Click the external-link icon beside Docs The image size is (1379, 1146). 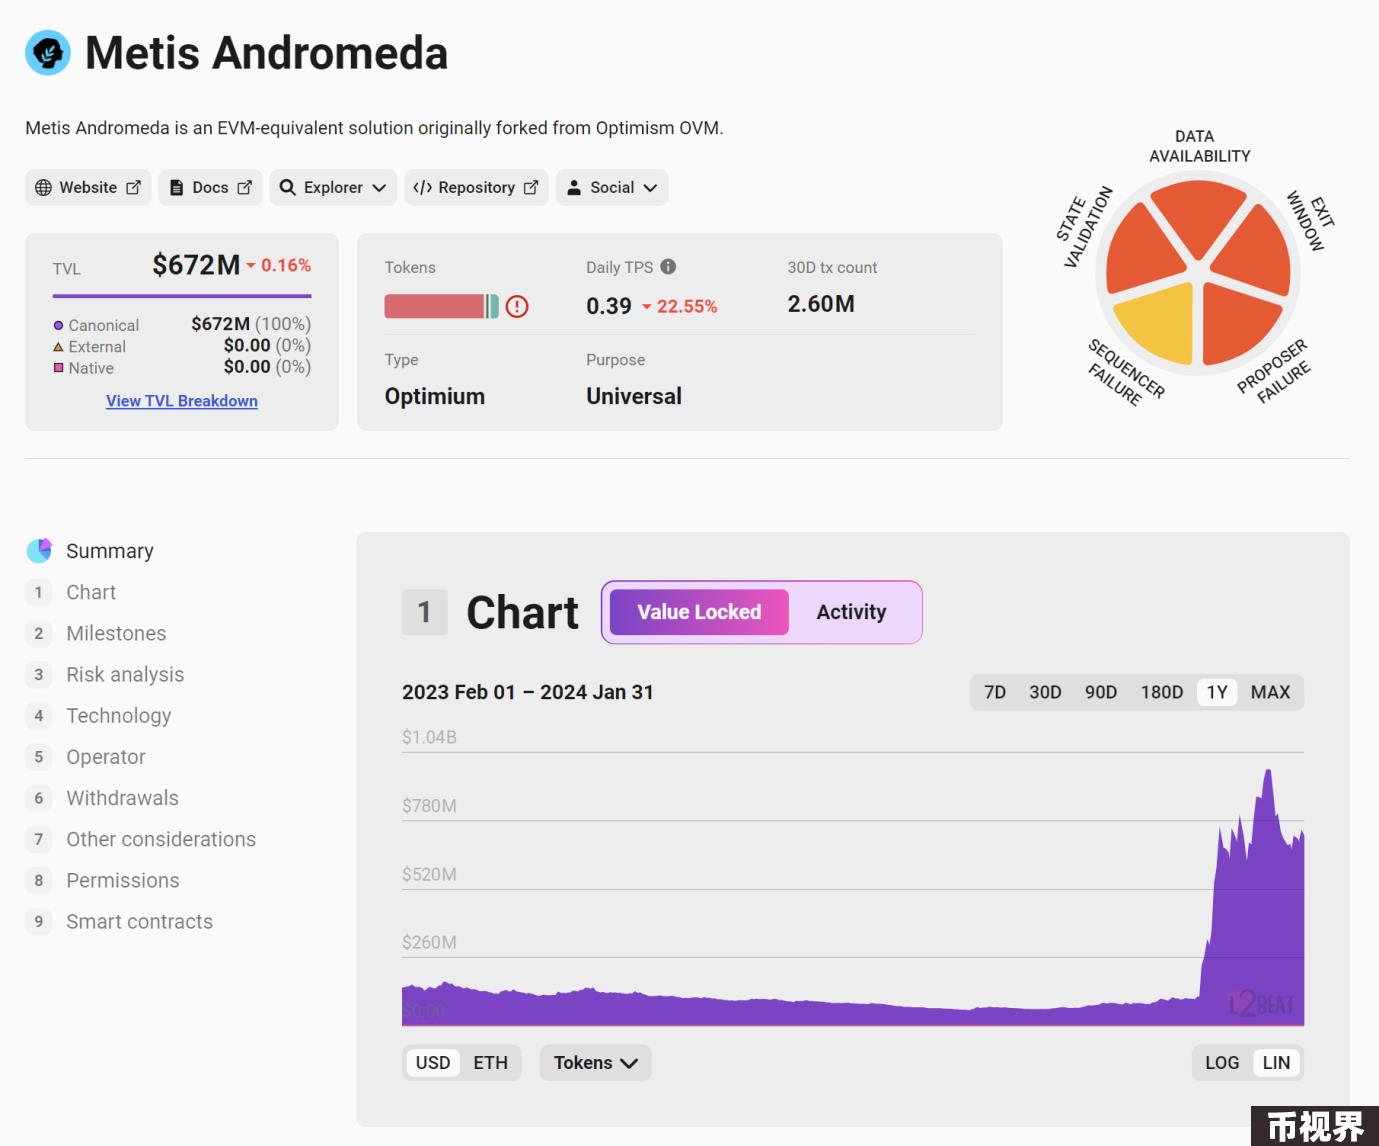point(244,187)
